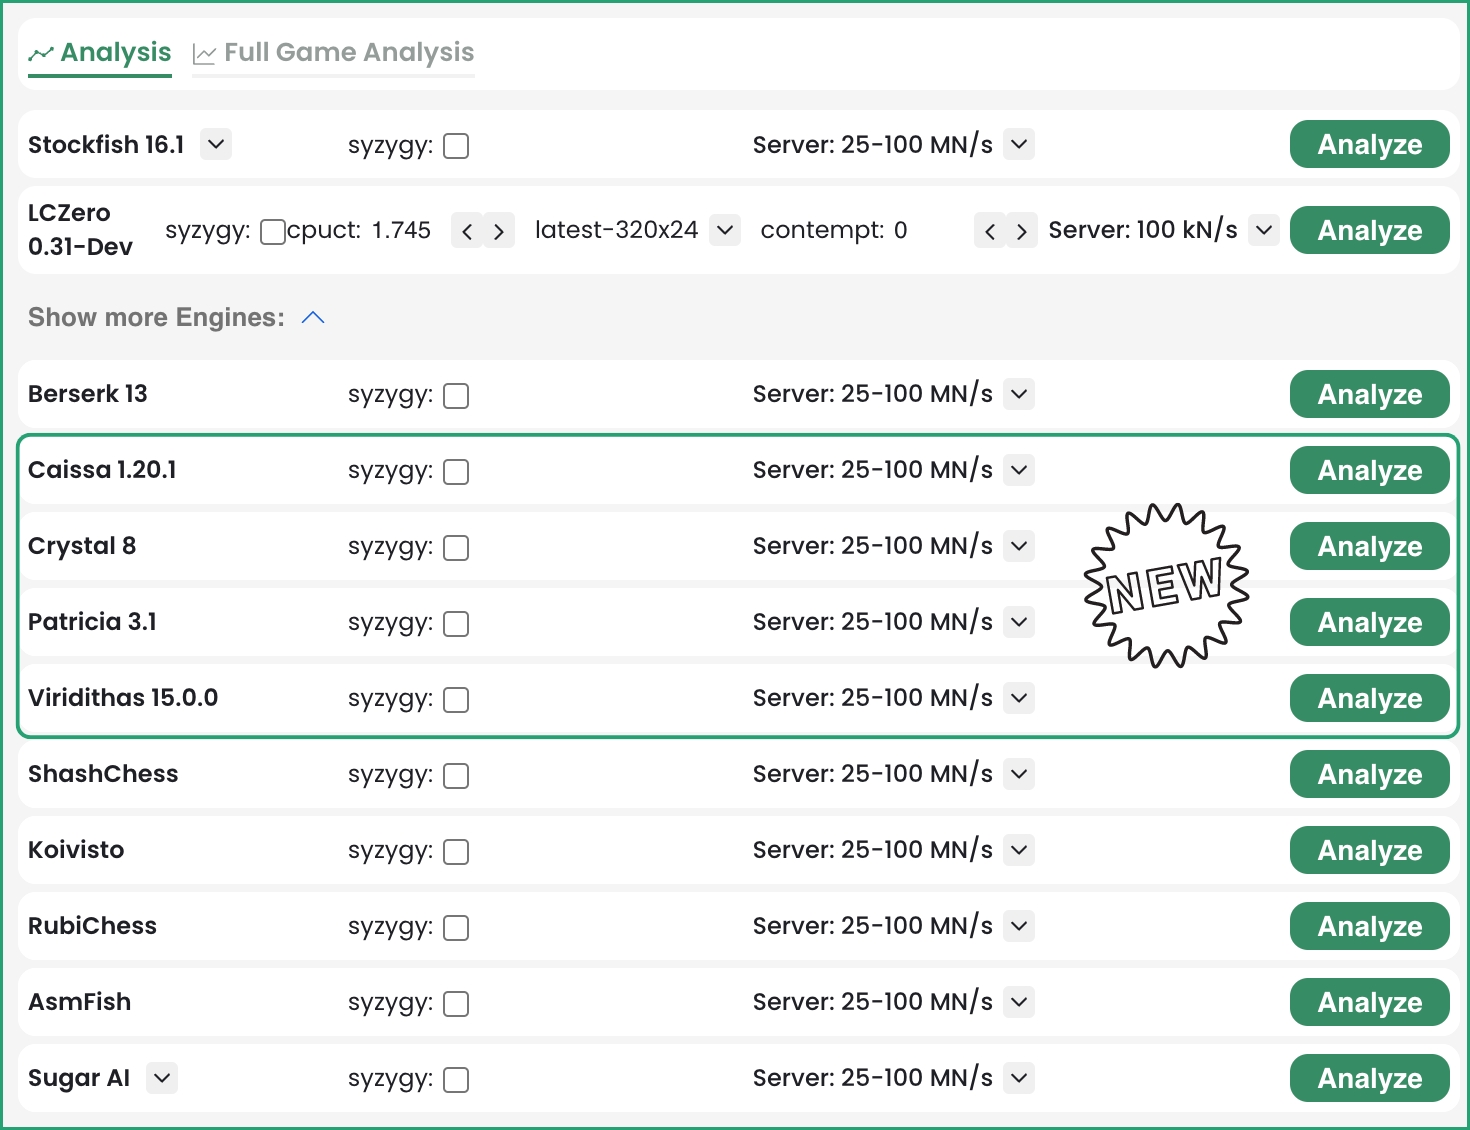The width and height of the screenshot is (1470, 1130).
Task: Open LCZero server 100 kN/s dropdown
Action: pos(1264,230)
